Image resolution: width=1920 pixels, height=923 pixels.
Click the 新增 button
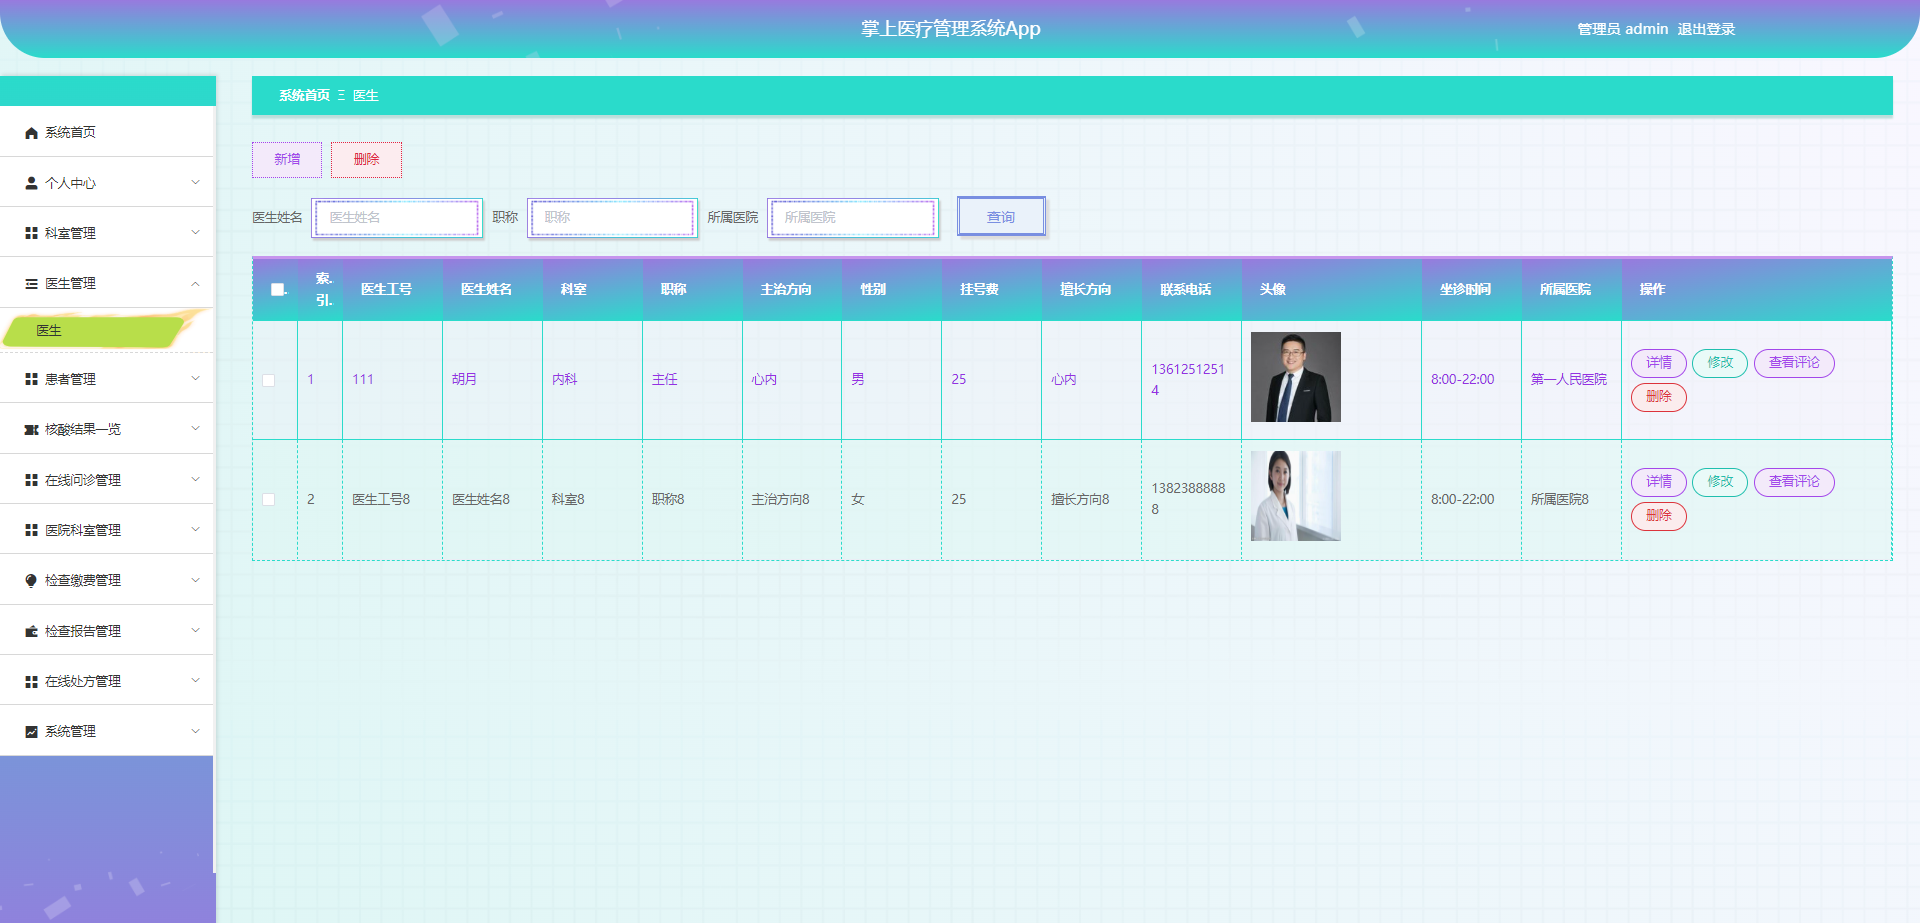287,159
